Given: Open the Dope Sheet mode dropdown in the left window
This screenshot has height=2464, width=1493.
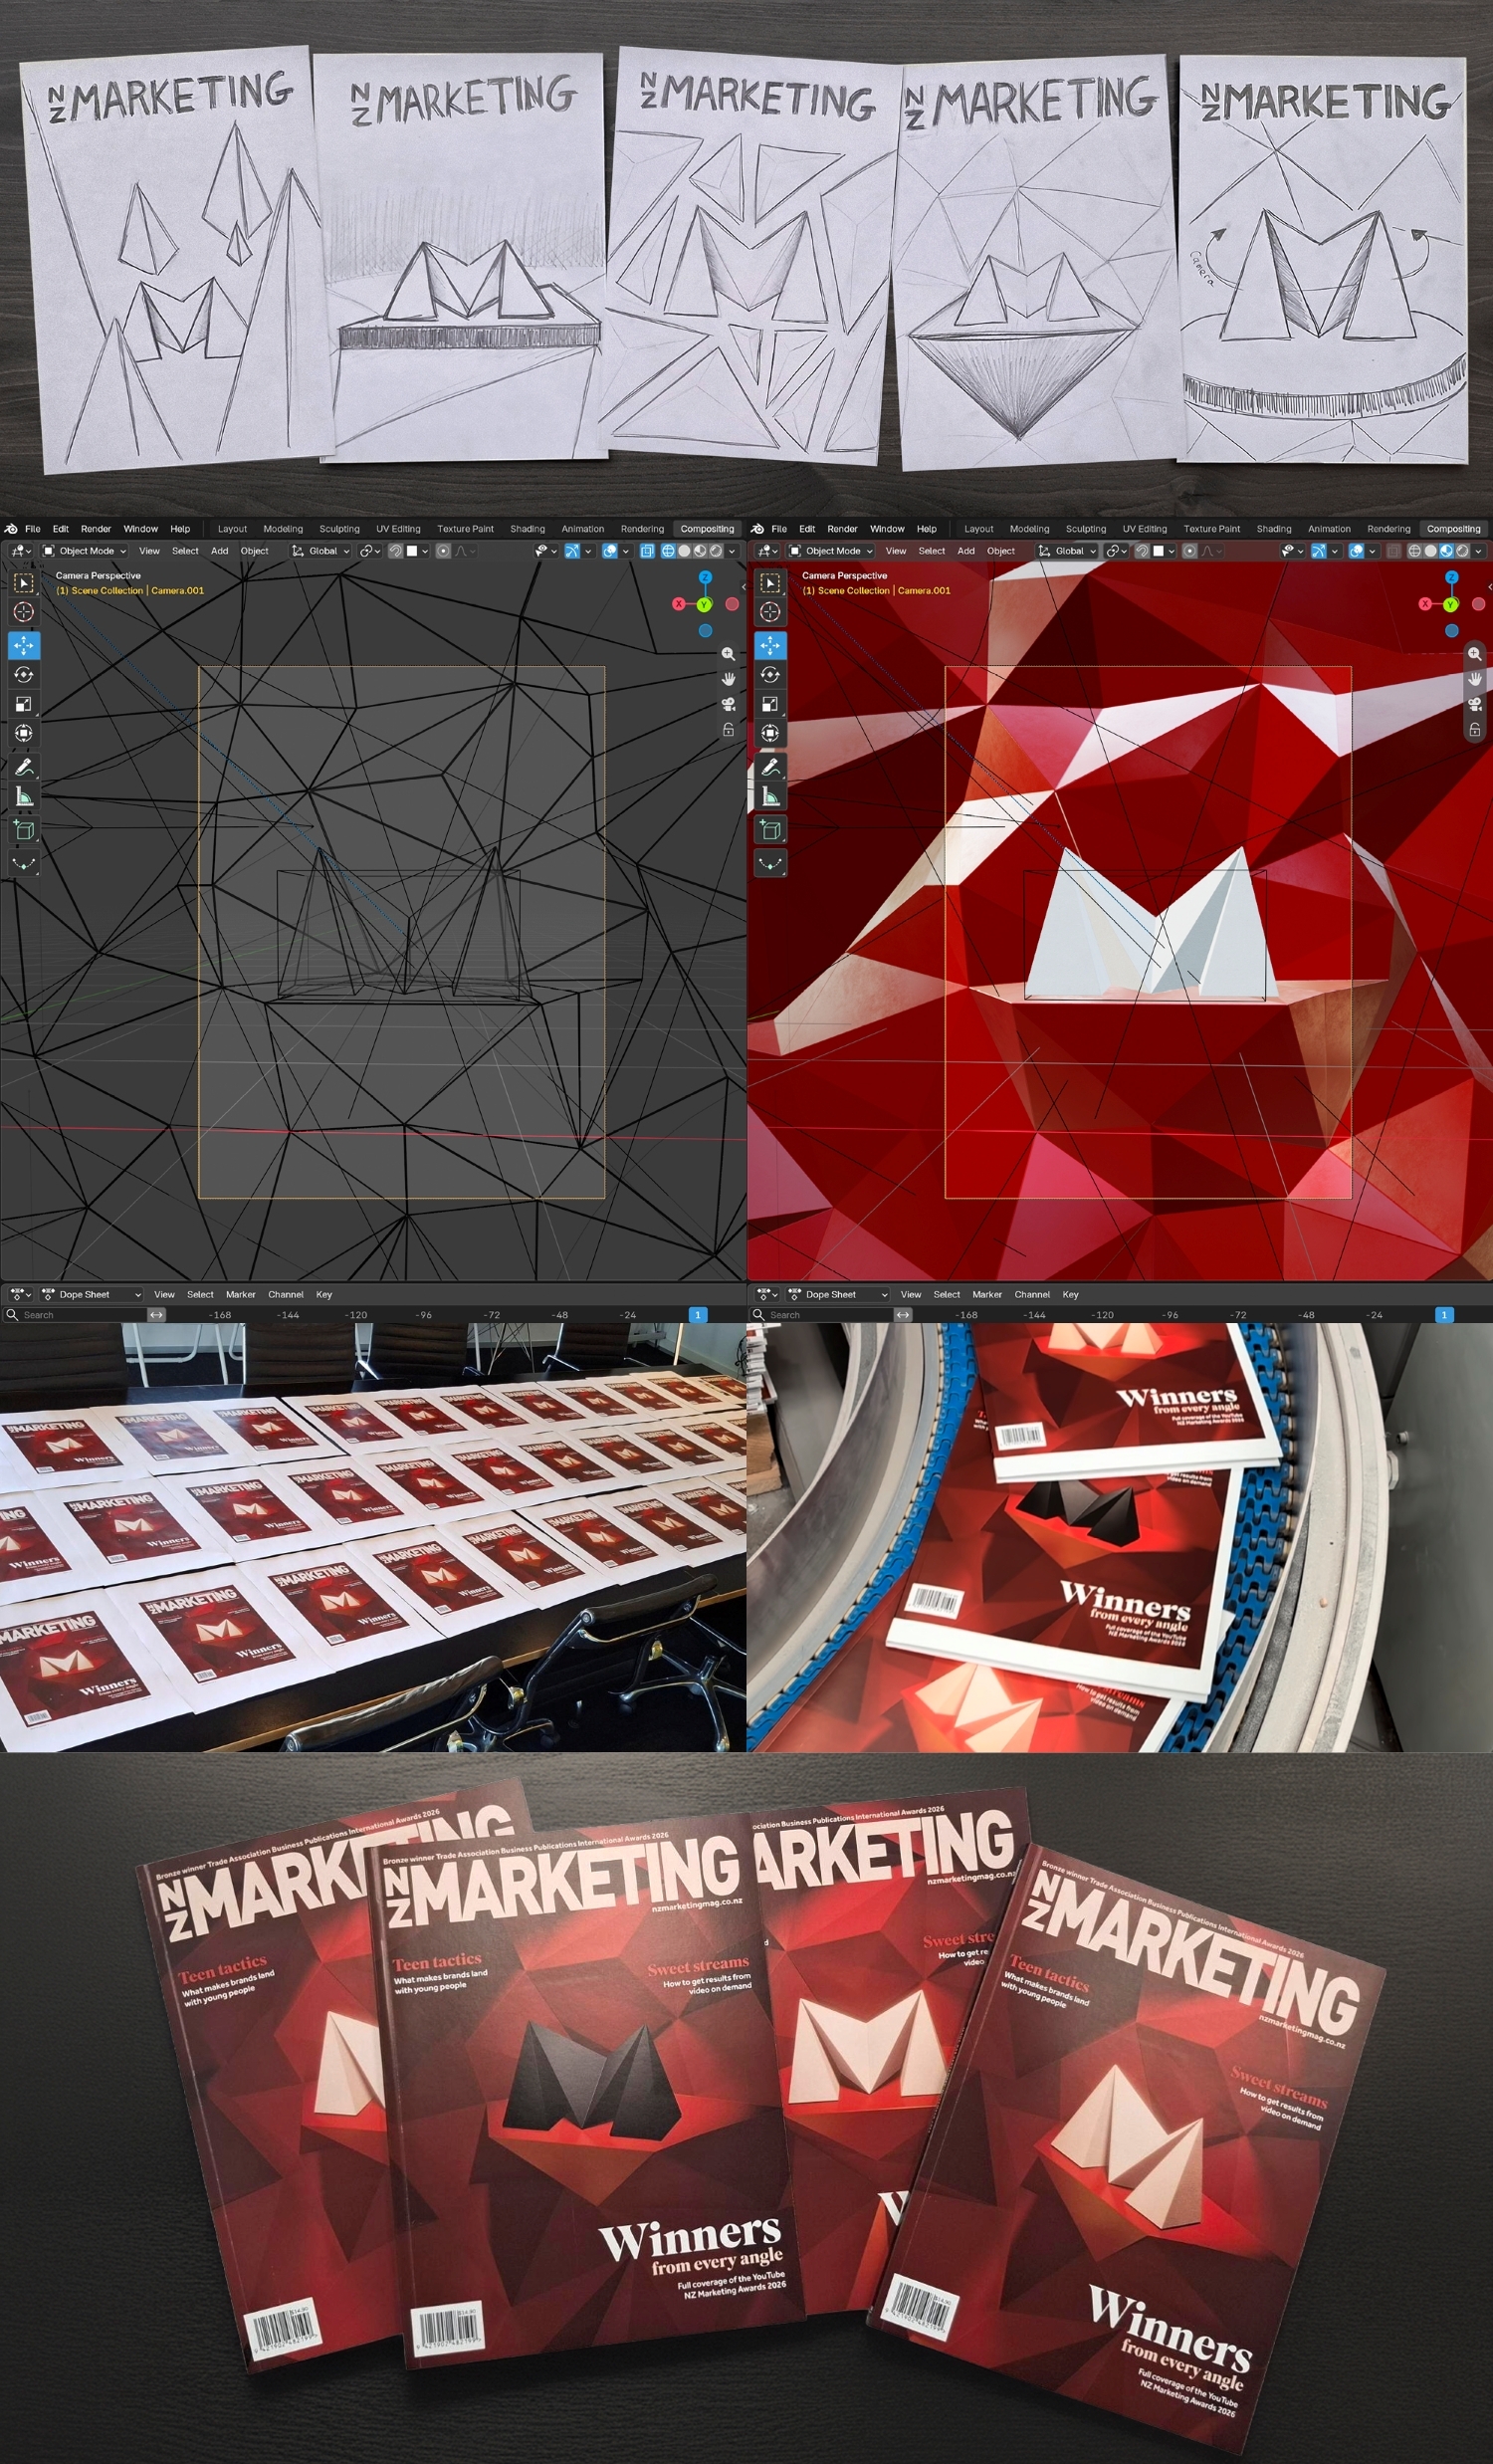Looking at the screenshot, I should point(91,1294).
